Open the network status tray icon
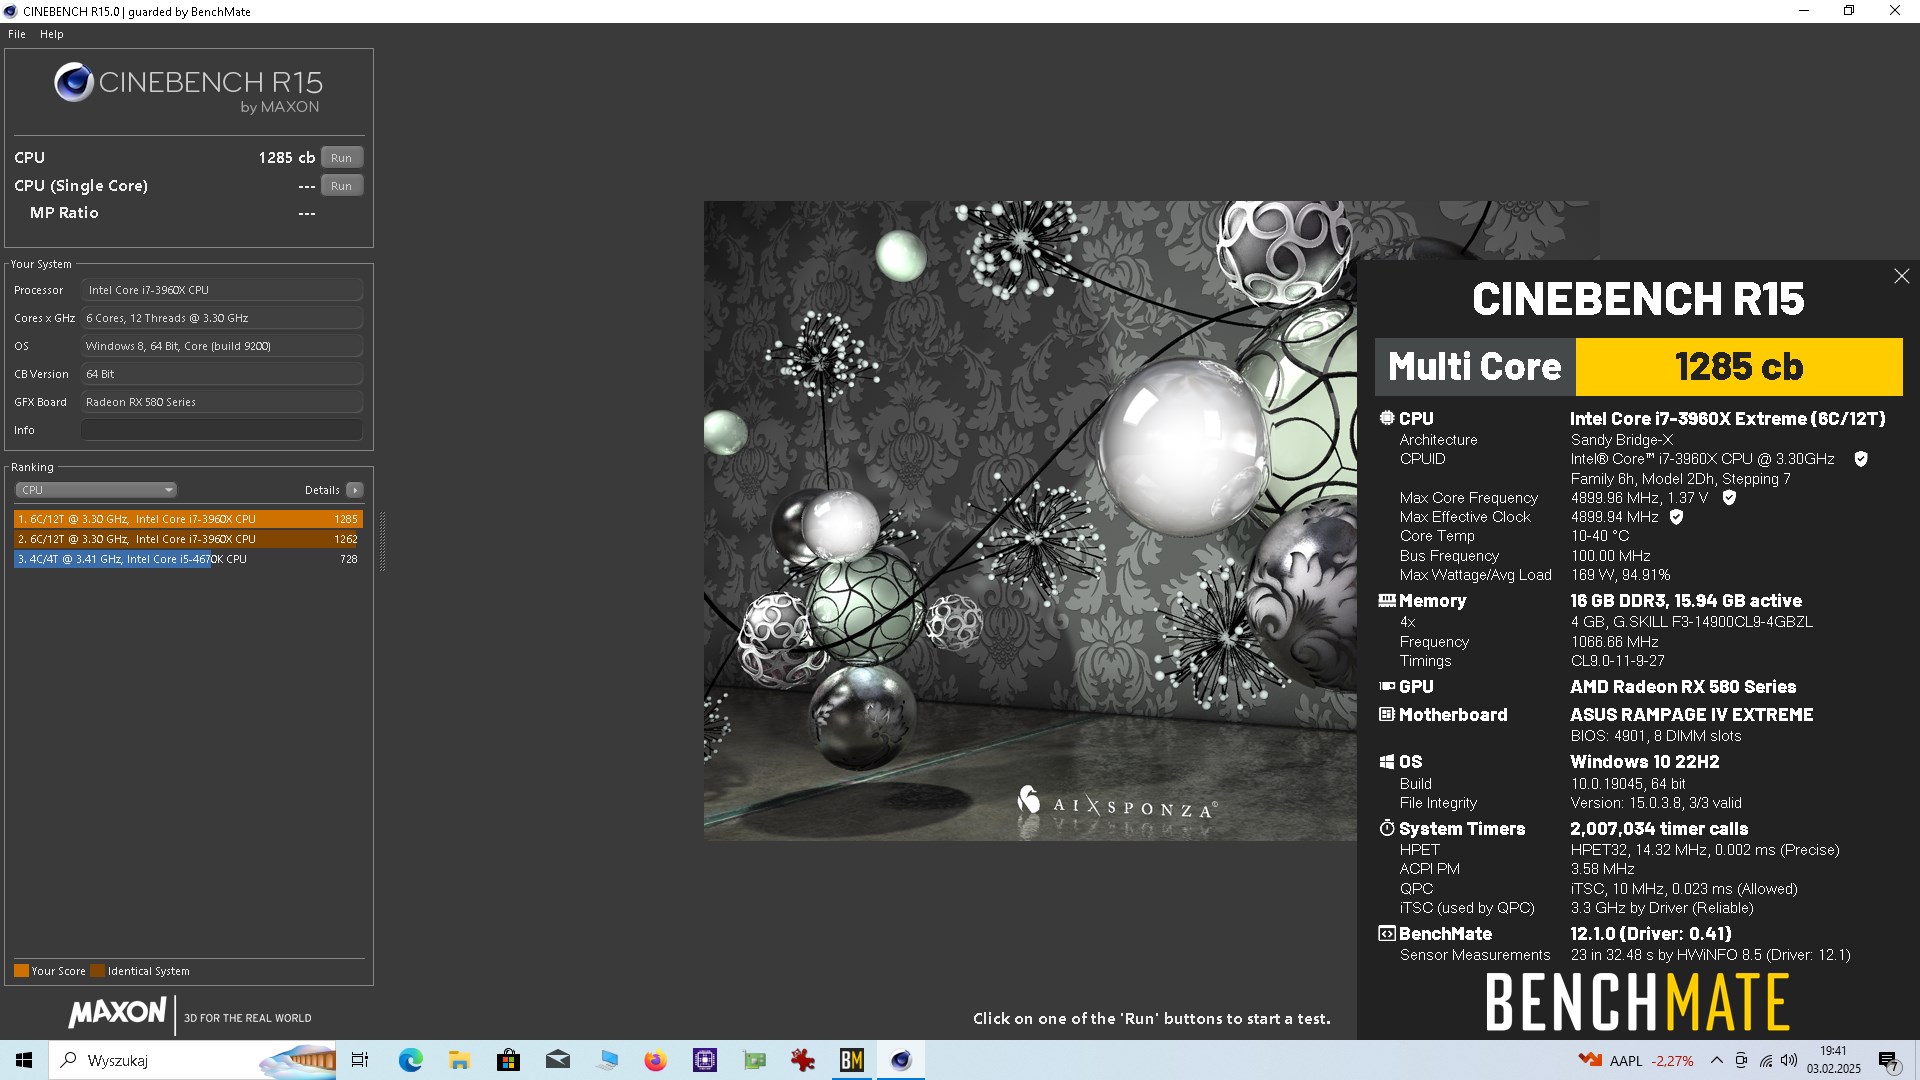 1766,1060
